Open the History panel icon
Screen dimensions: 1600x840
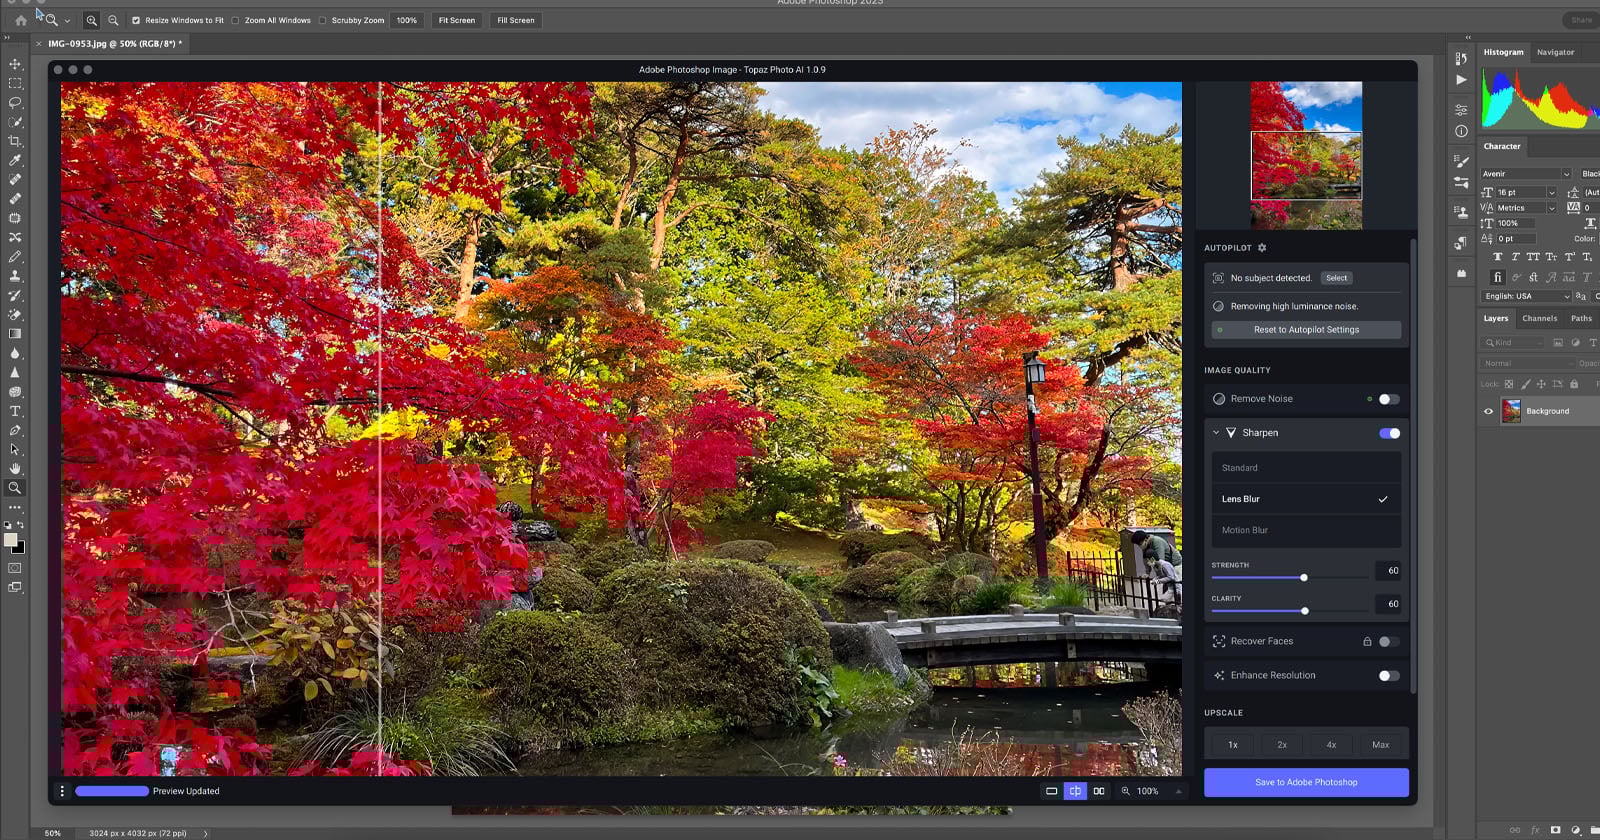[x=1461, y=58]
